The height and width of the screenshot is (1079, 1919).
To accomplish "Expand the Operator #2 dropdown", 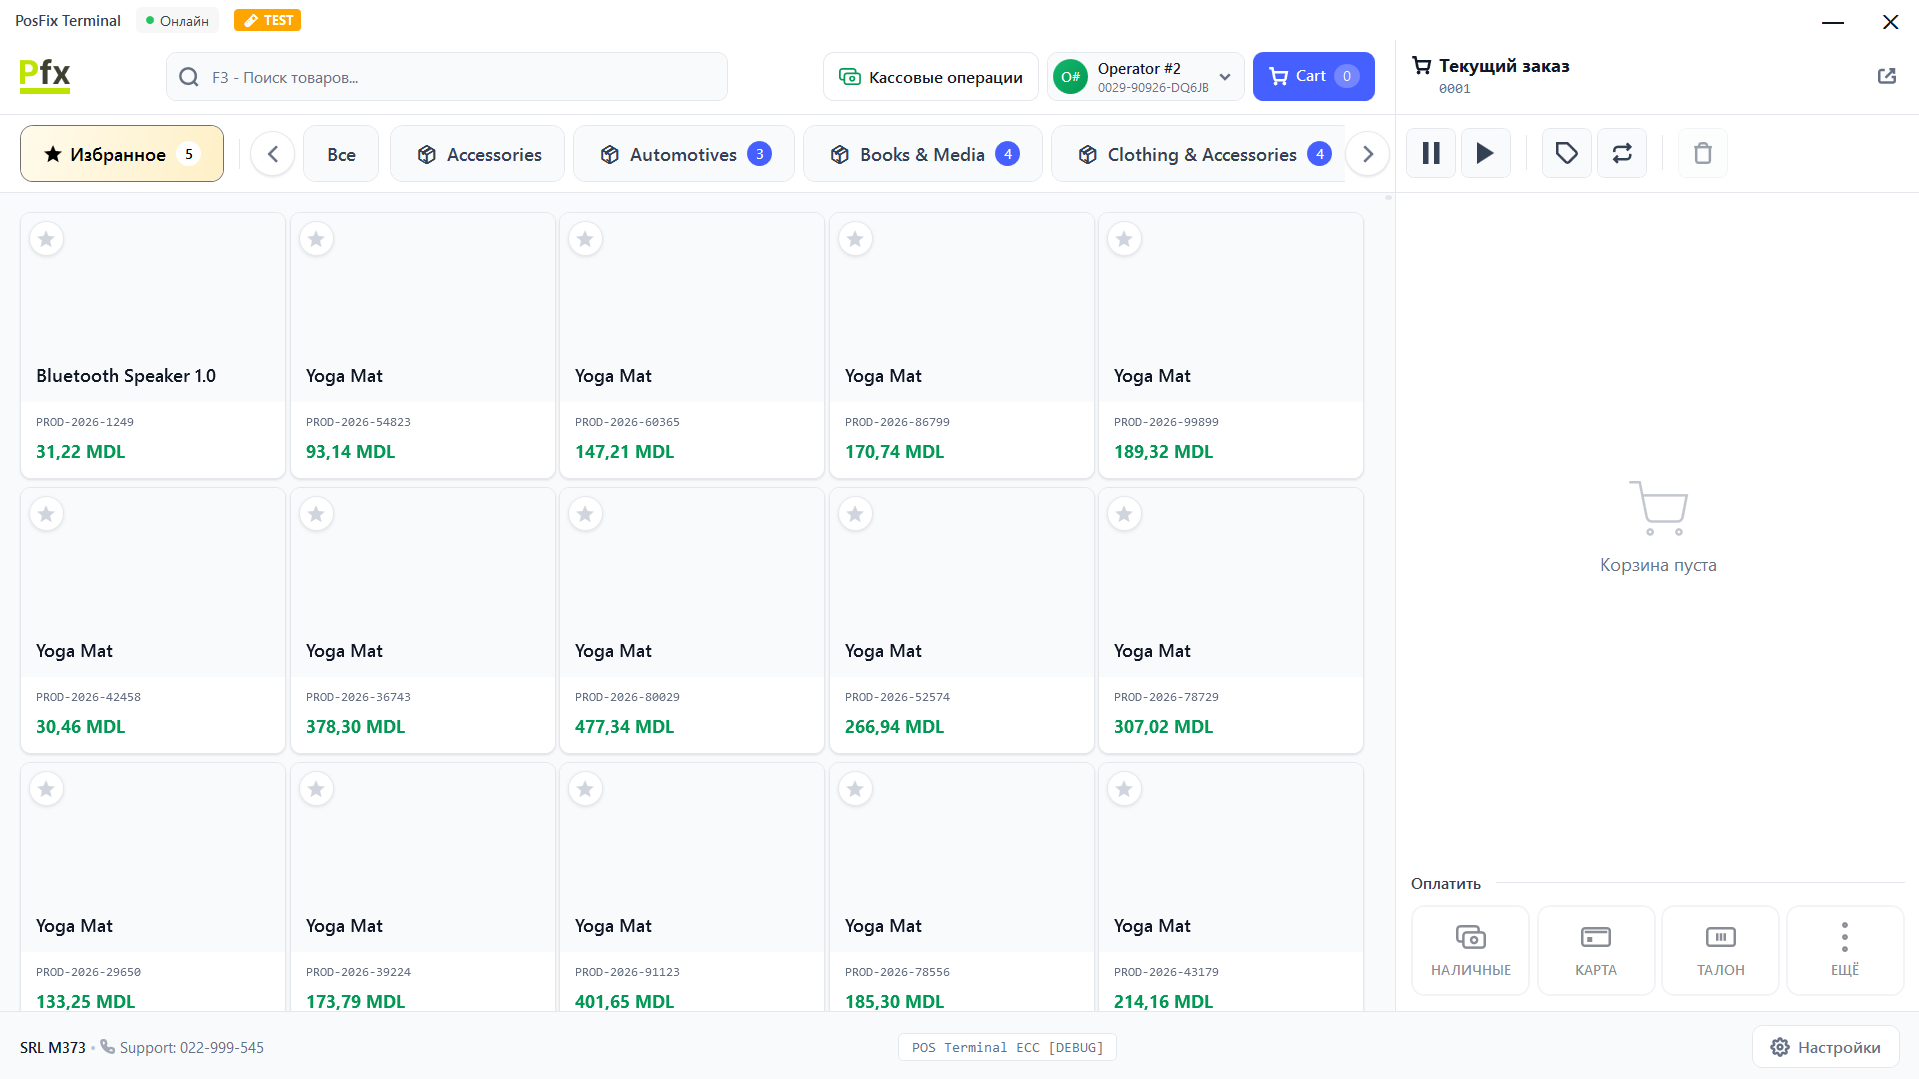I will (x=1224, y=77).
